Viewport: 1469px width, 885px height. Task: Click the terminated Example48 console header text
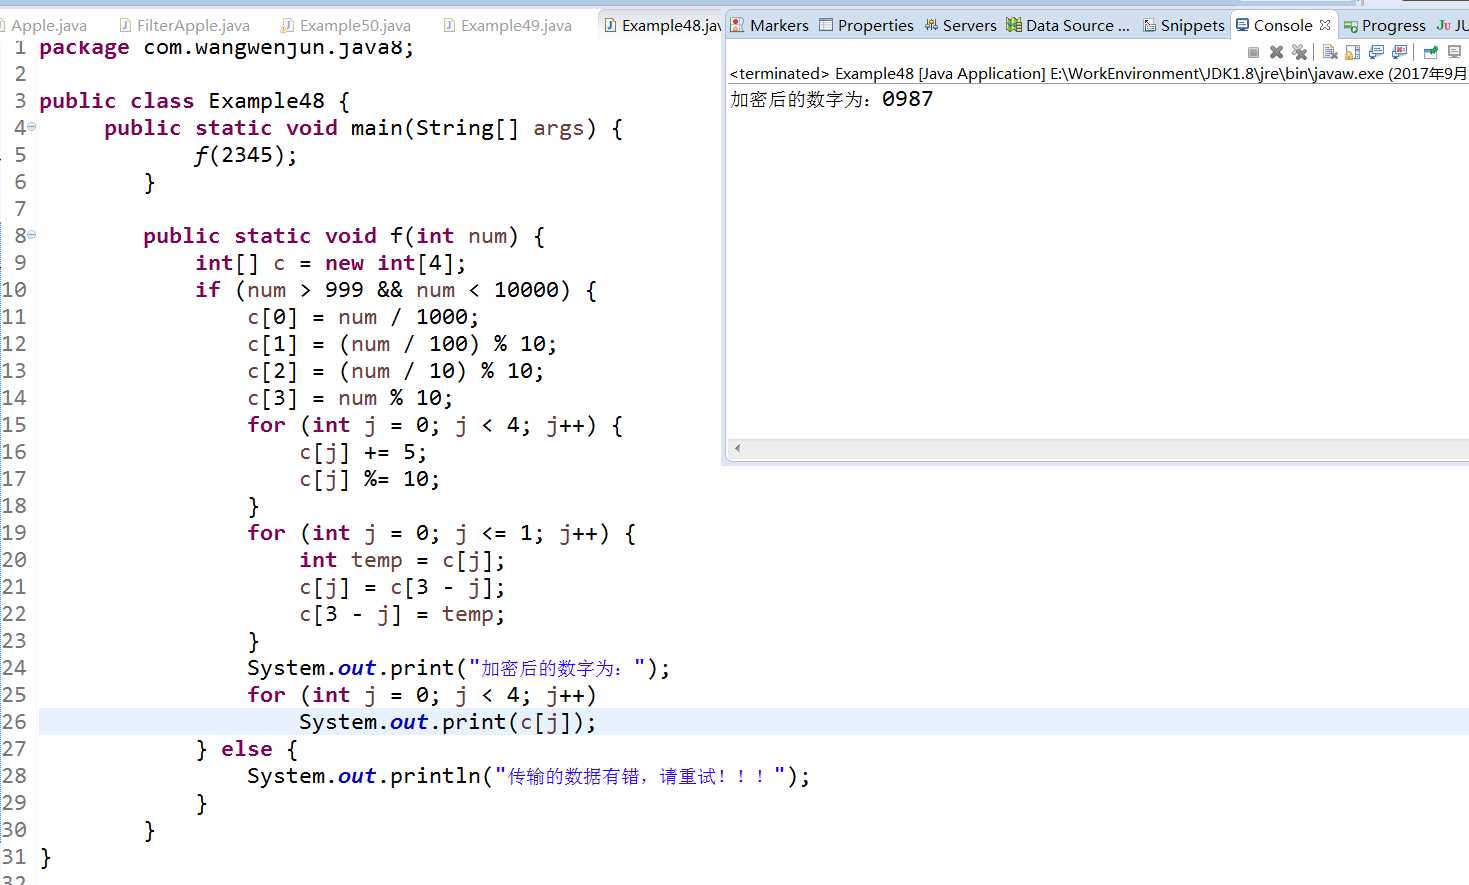[x=1098, y=73]
